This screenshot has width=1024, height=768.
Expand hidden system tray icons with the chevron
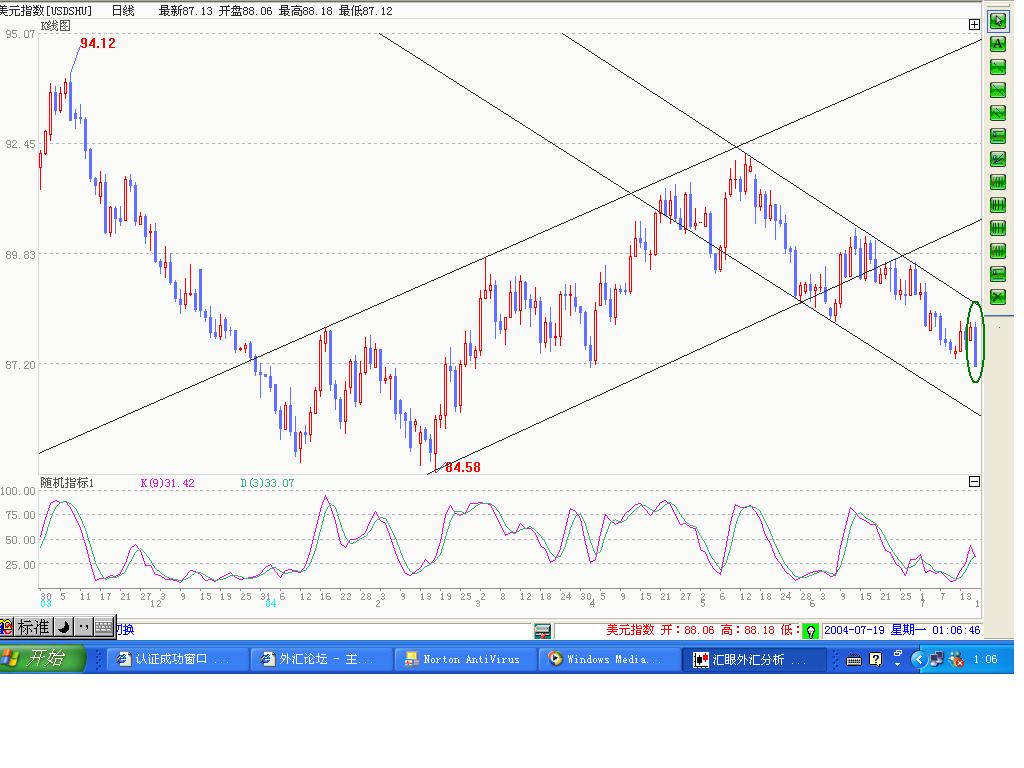pyautogui.click(x=919, y=660)
